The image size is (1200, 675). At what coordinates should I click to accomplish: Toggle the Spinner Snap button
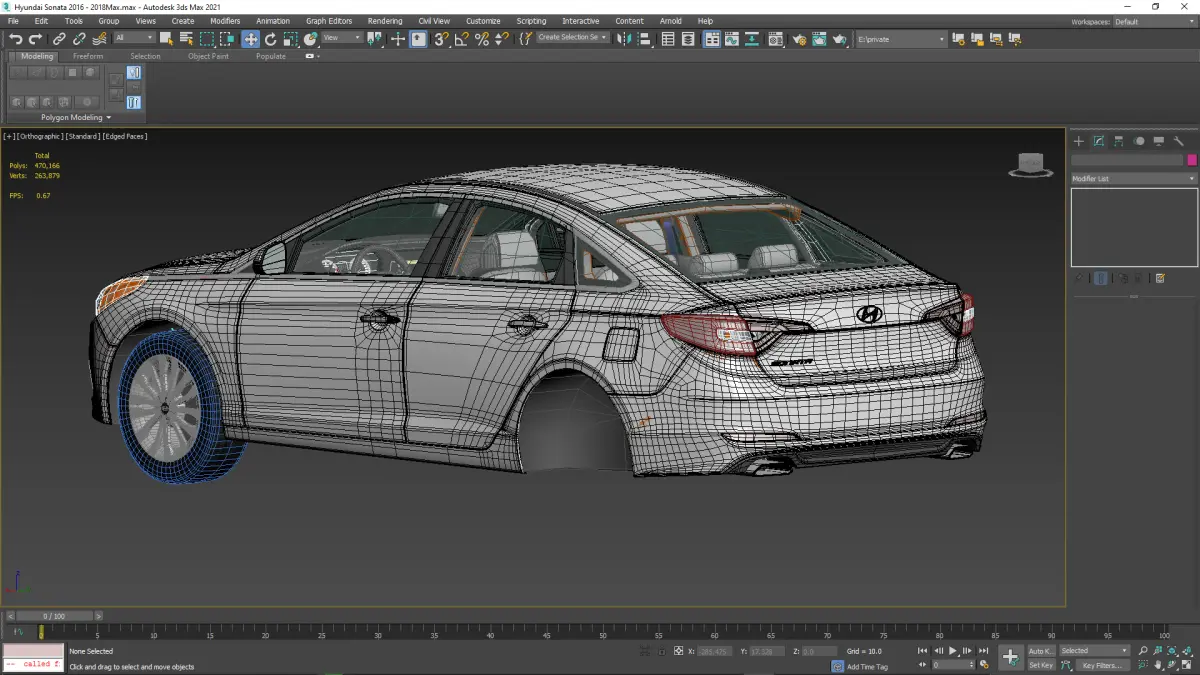(x=502, y=39)
